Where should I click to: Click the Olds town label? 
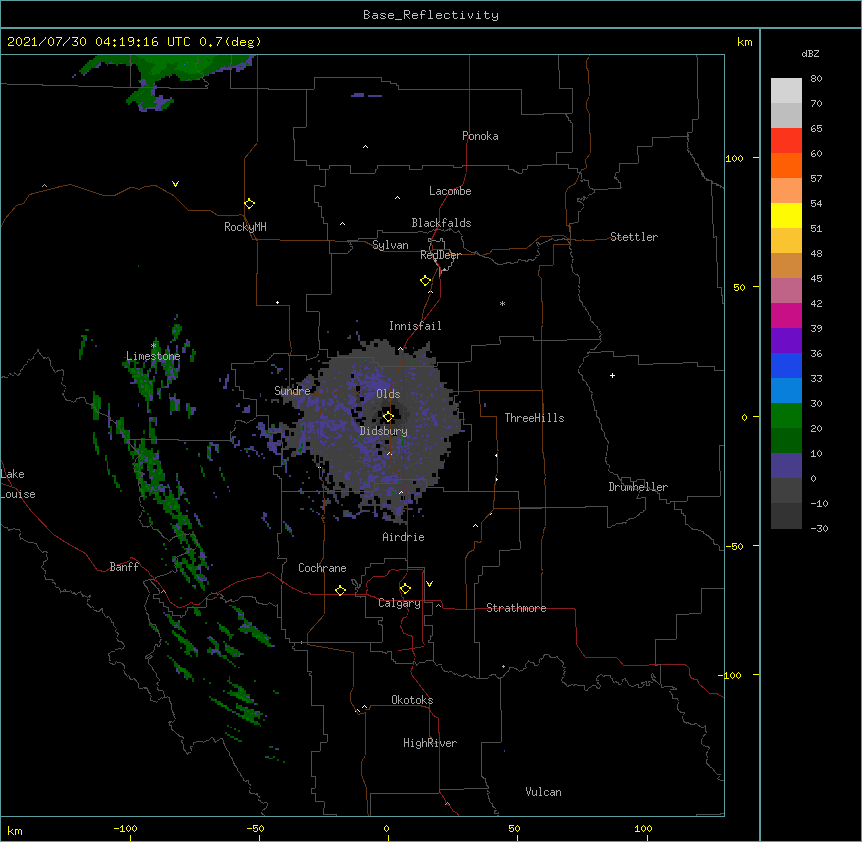tap(388, 394)
